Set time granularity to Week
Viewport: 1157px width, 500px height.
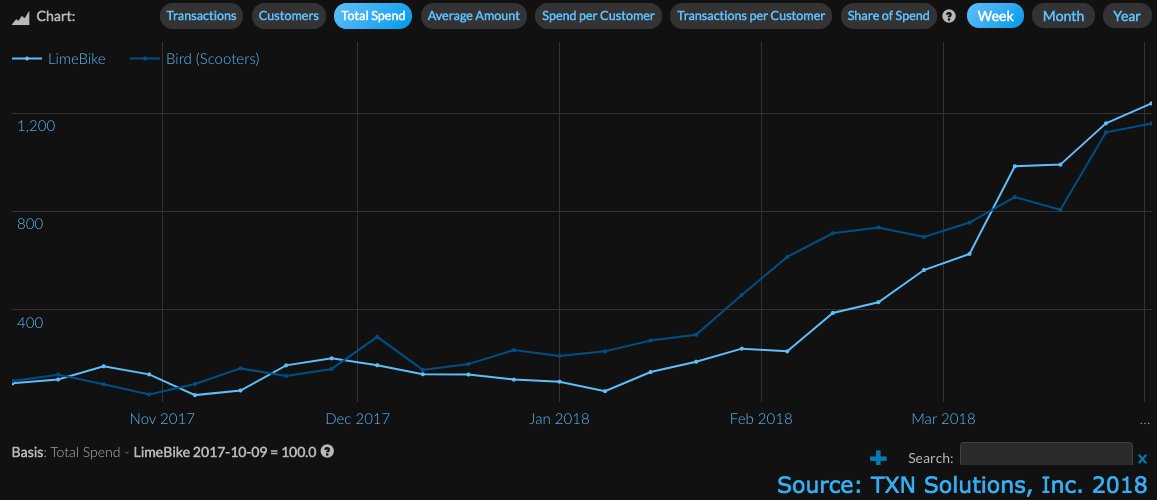pos(995,15)
